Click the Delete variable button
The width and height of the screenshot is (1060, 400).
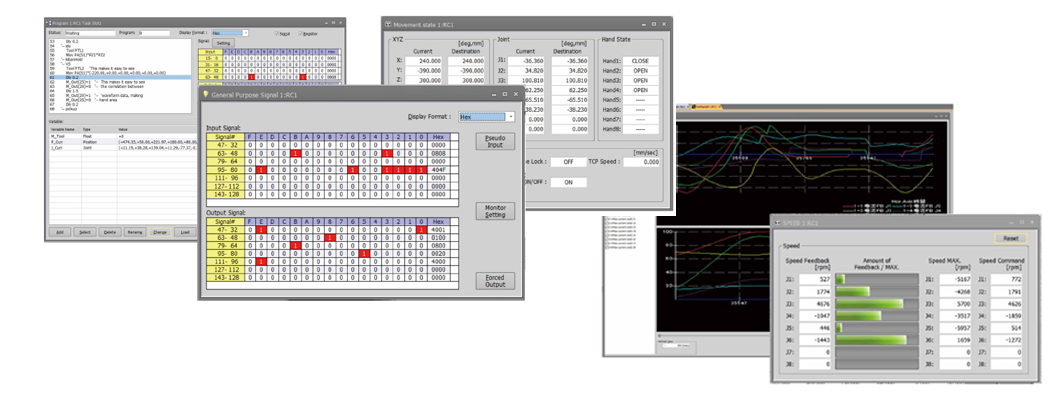110,231
